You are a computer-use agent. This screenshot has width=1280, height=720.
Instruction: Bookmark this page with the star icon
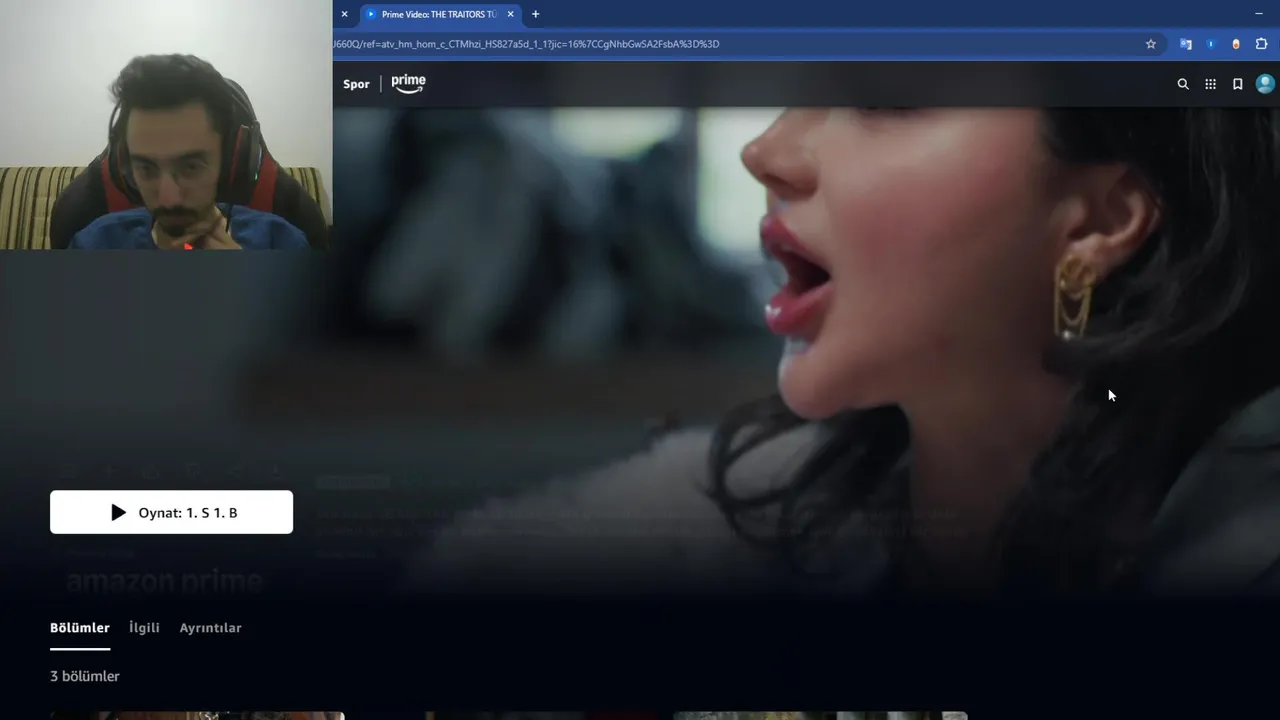[1151, 44]
